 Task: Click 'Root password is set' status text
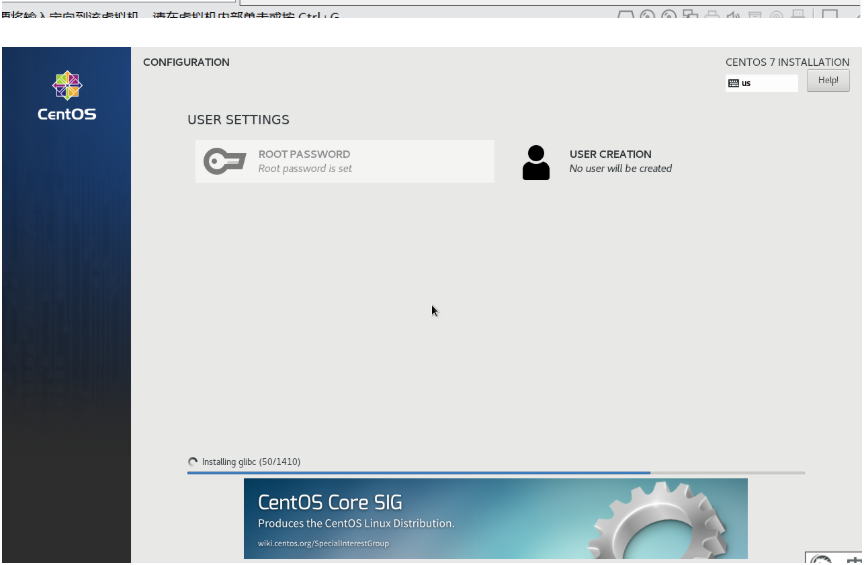[305, 169]
